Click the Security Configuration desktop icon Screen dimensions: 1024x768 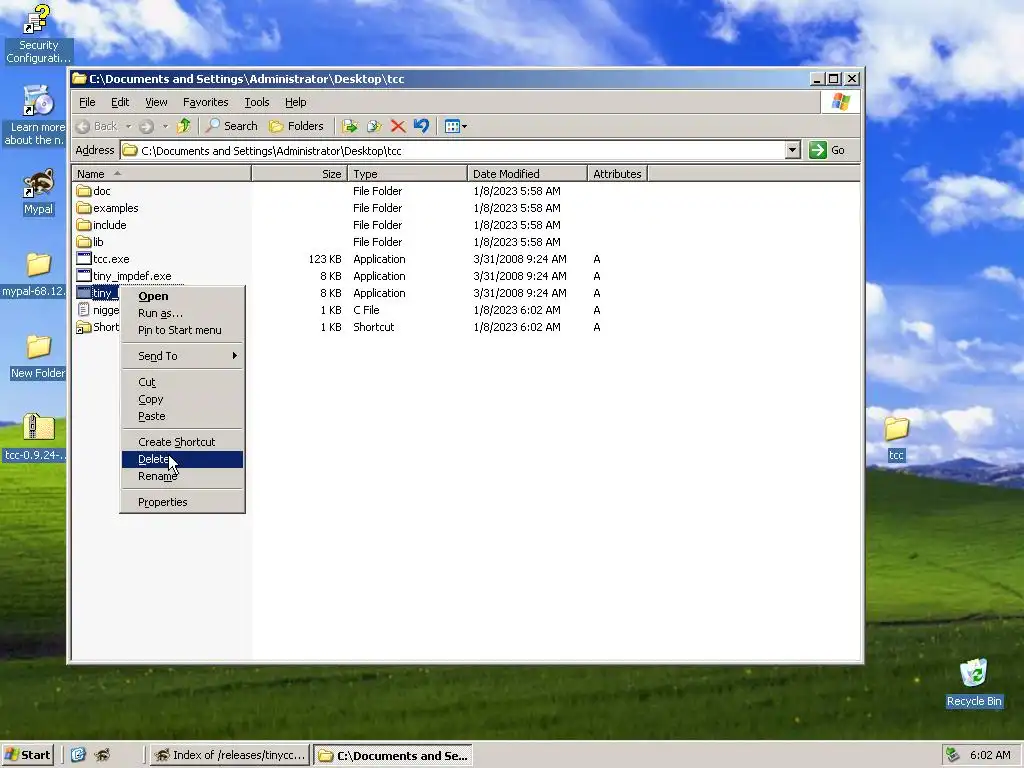[x=37, y=34]
